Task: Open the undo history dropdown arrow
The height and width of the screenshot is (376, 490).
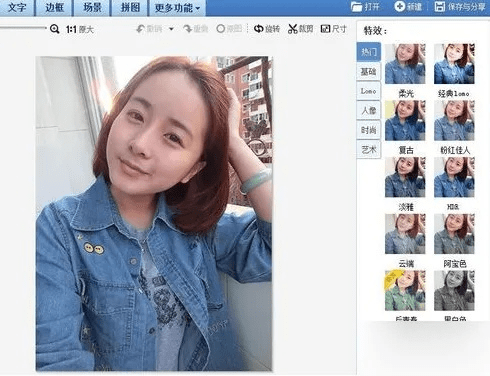Action: pos(171,29)
